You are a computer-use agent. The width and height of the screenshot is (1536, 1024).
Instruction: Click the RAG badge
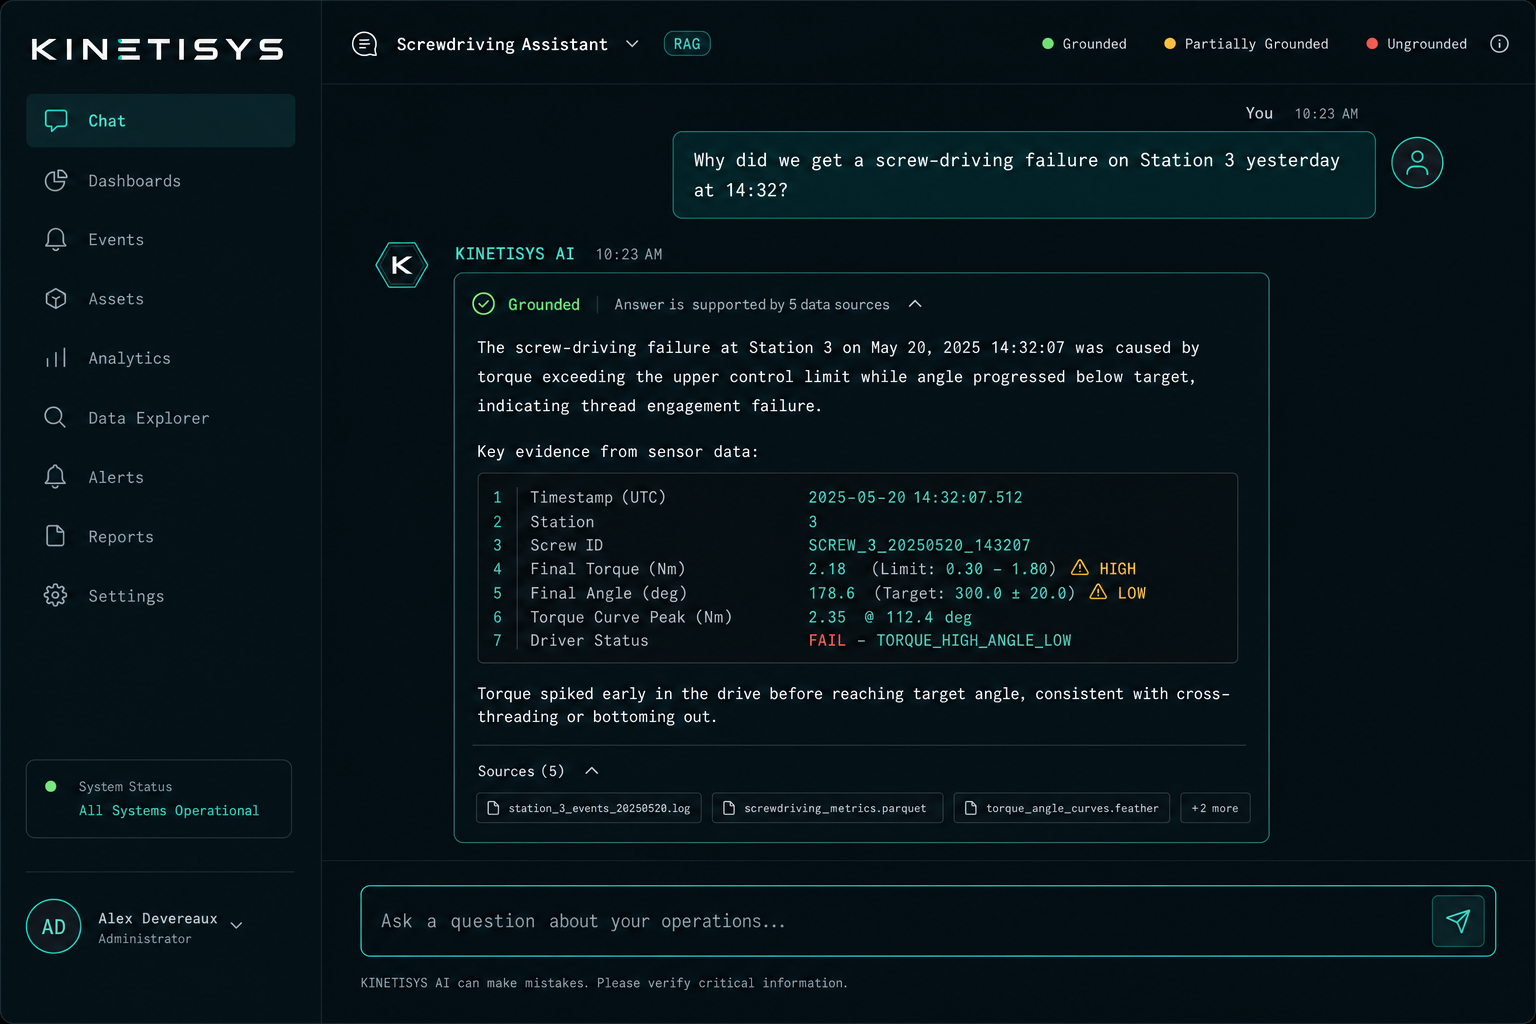click(x=687, y=44)
